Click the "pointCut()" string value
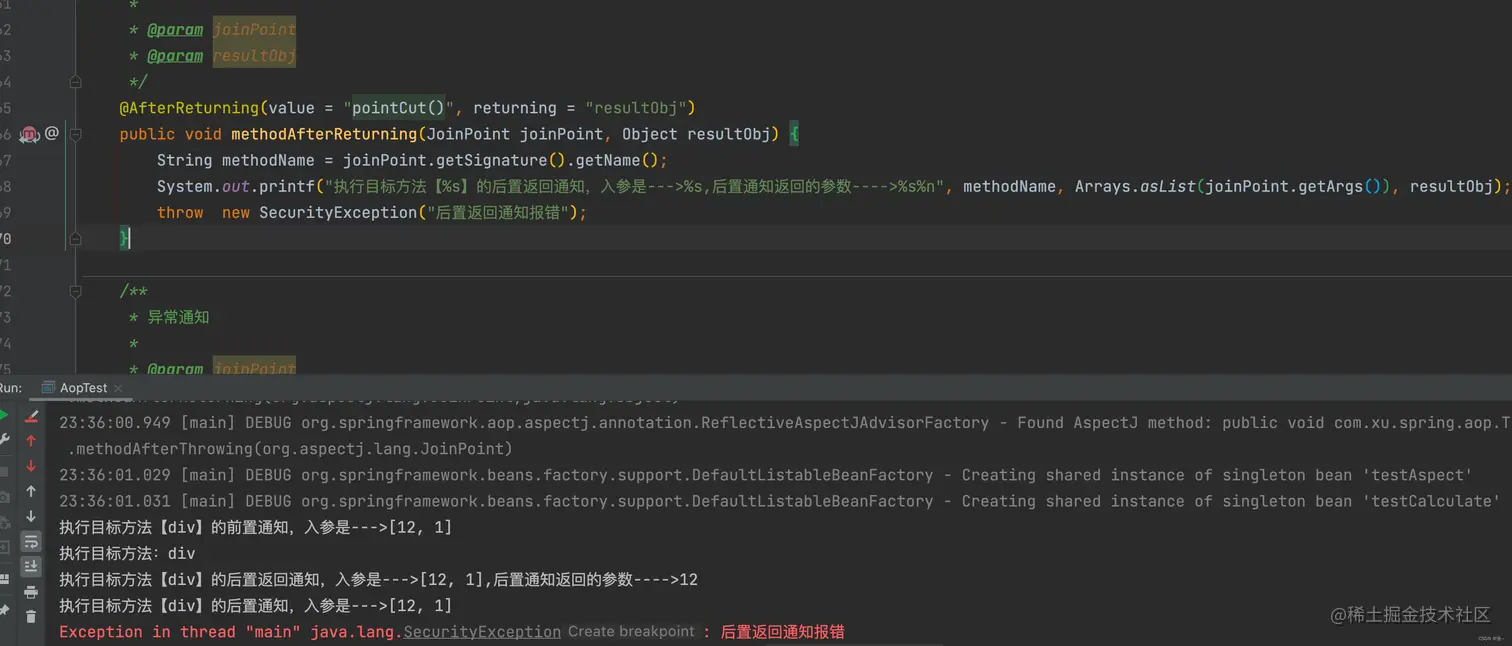 [400, 108]
